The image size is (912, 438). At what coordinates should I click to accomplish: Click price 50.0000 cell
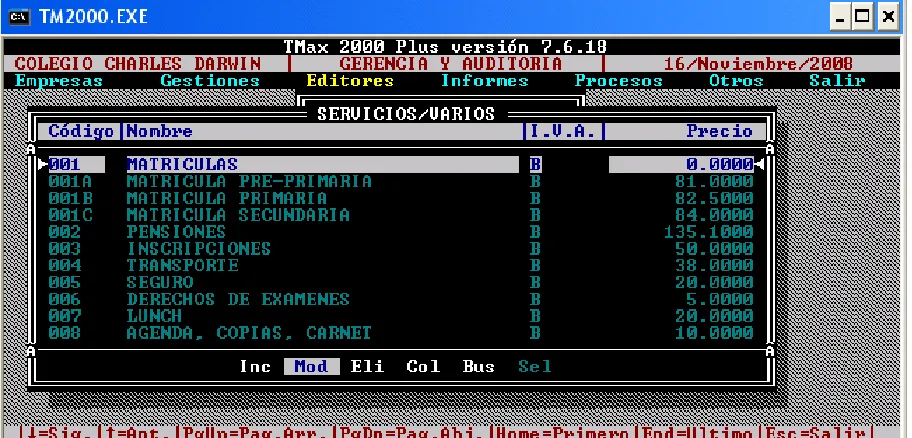click(x=714, y=249)
